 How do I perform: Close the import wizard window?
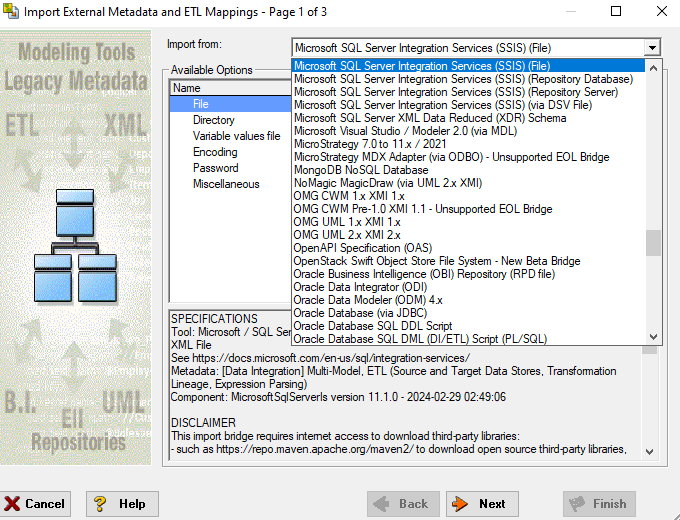point(662,11)
